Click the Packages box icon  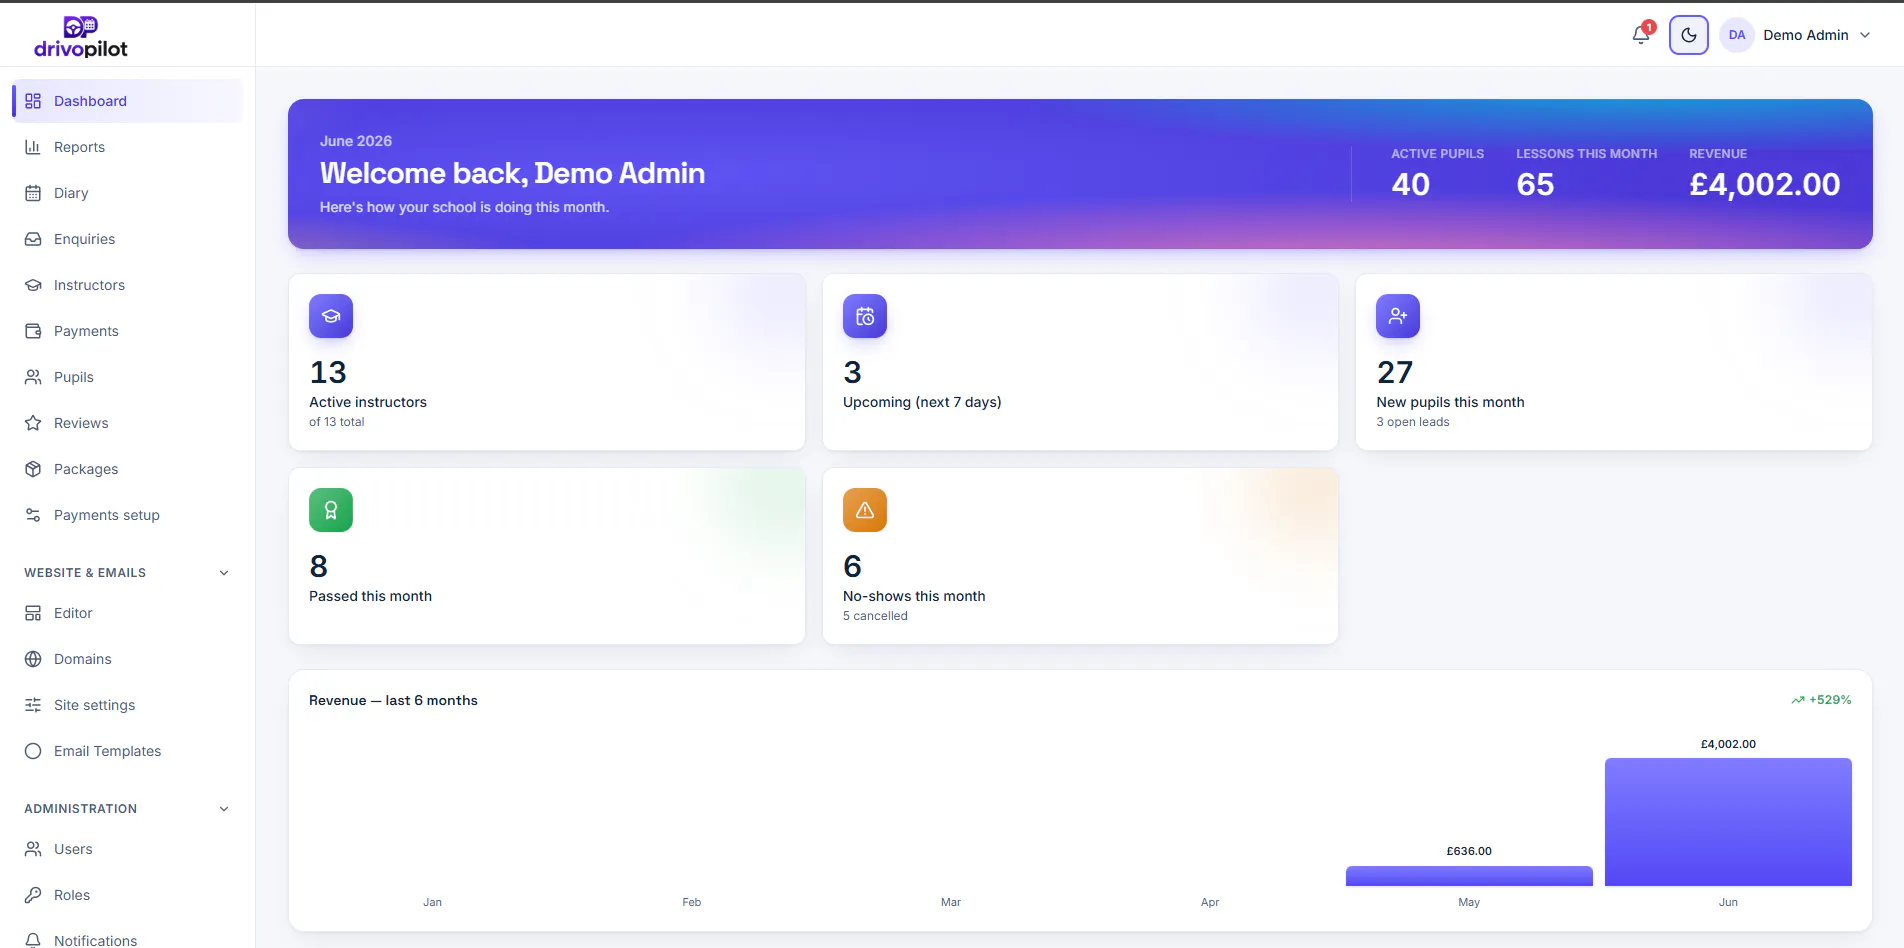click(x=33, y=469)
